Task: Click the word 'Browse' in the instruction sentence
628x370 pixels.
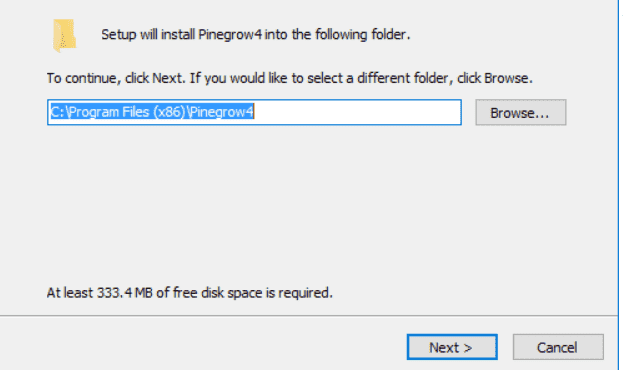Action: click(x=506, y=78)
